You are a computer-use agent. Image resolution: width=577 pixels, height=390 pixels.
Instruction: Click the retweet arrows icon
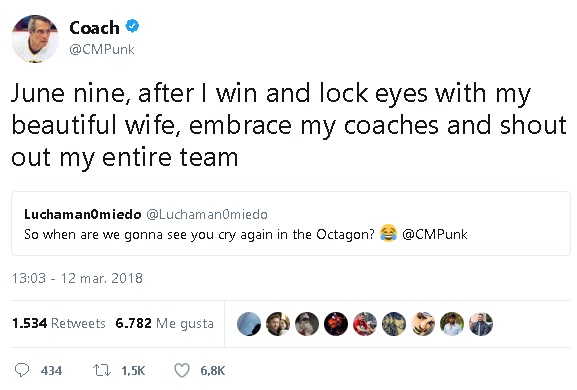pos(101,370)
